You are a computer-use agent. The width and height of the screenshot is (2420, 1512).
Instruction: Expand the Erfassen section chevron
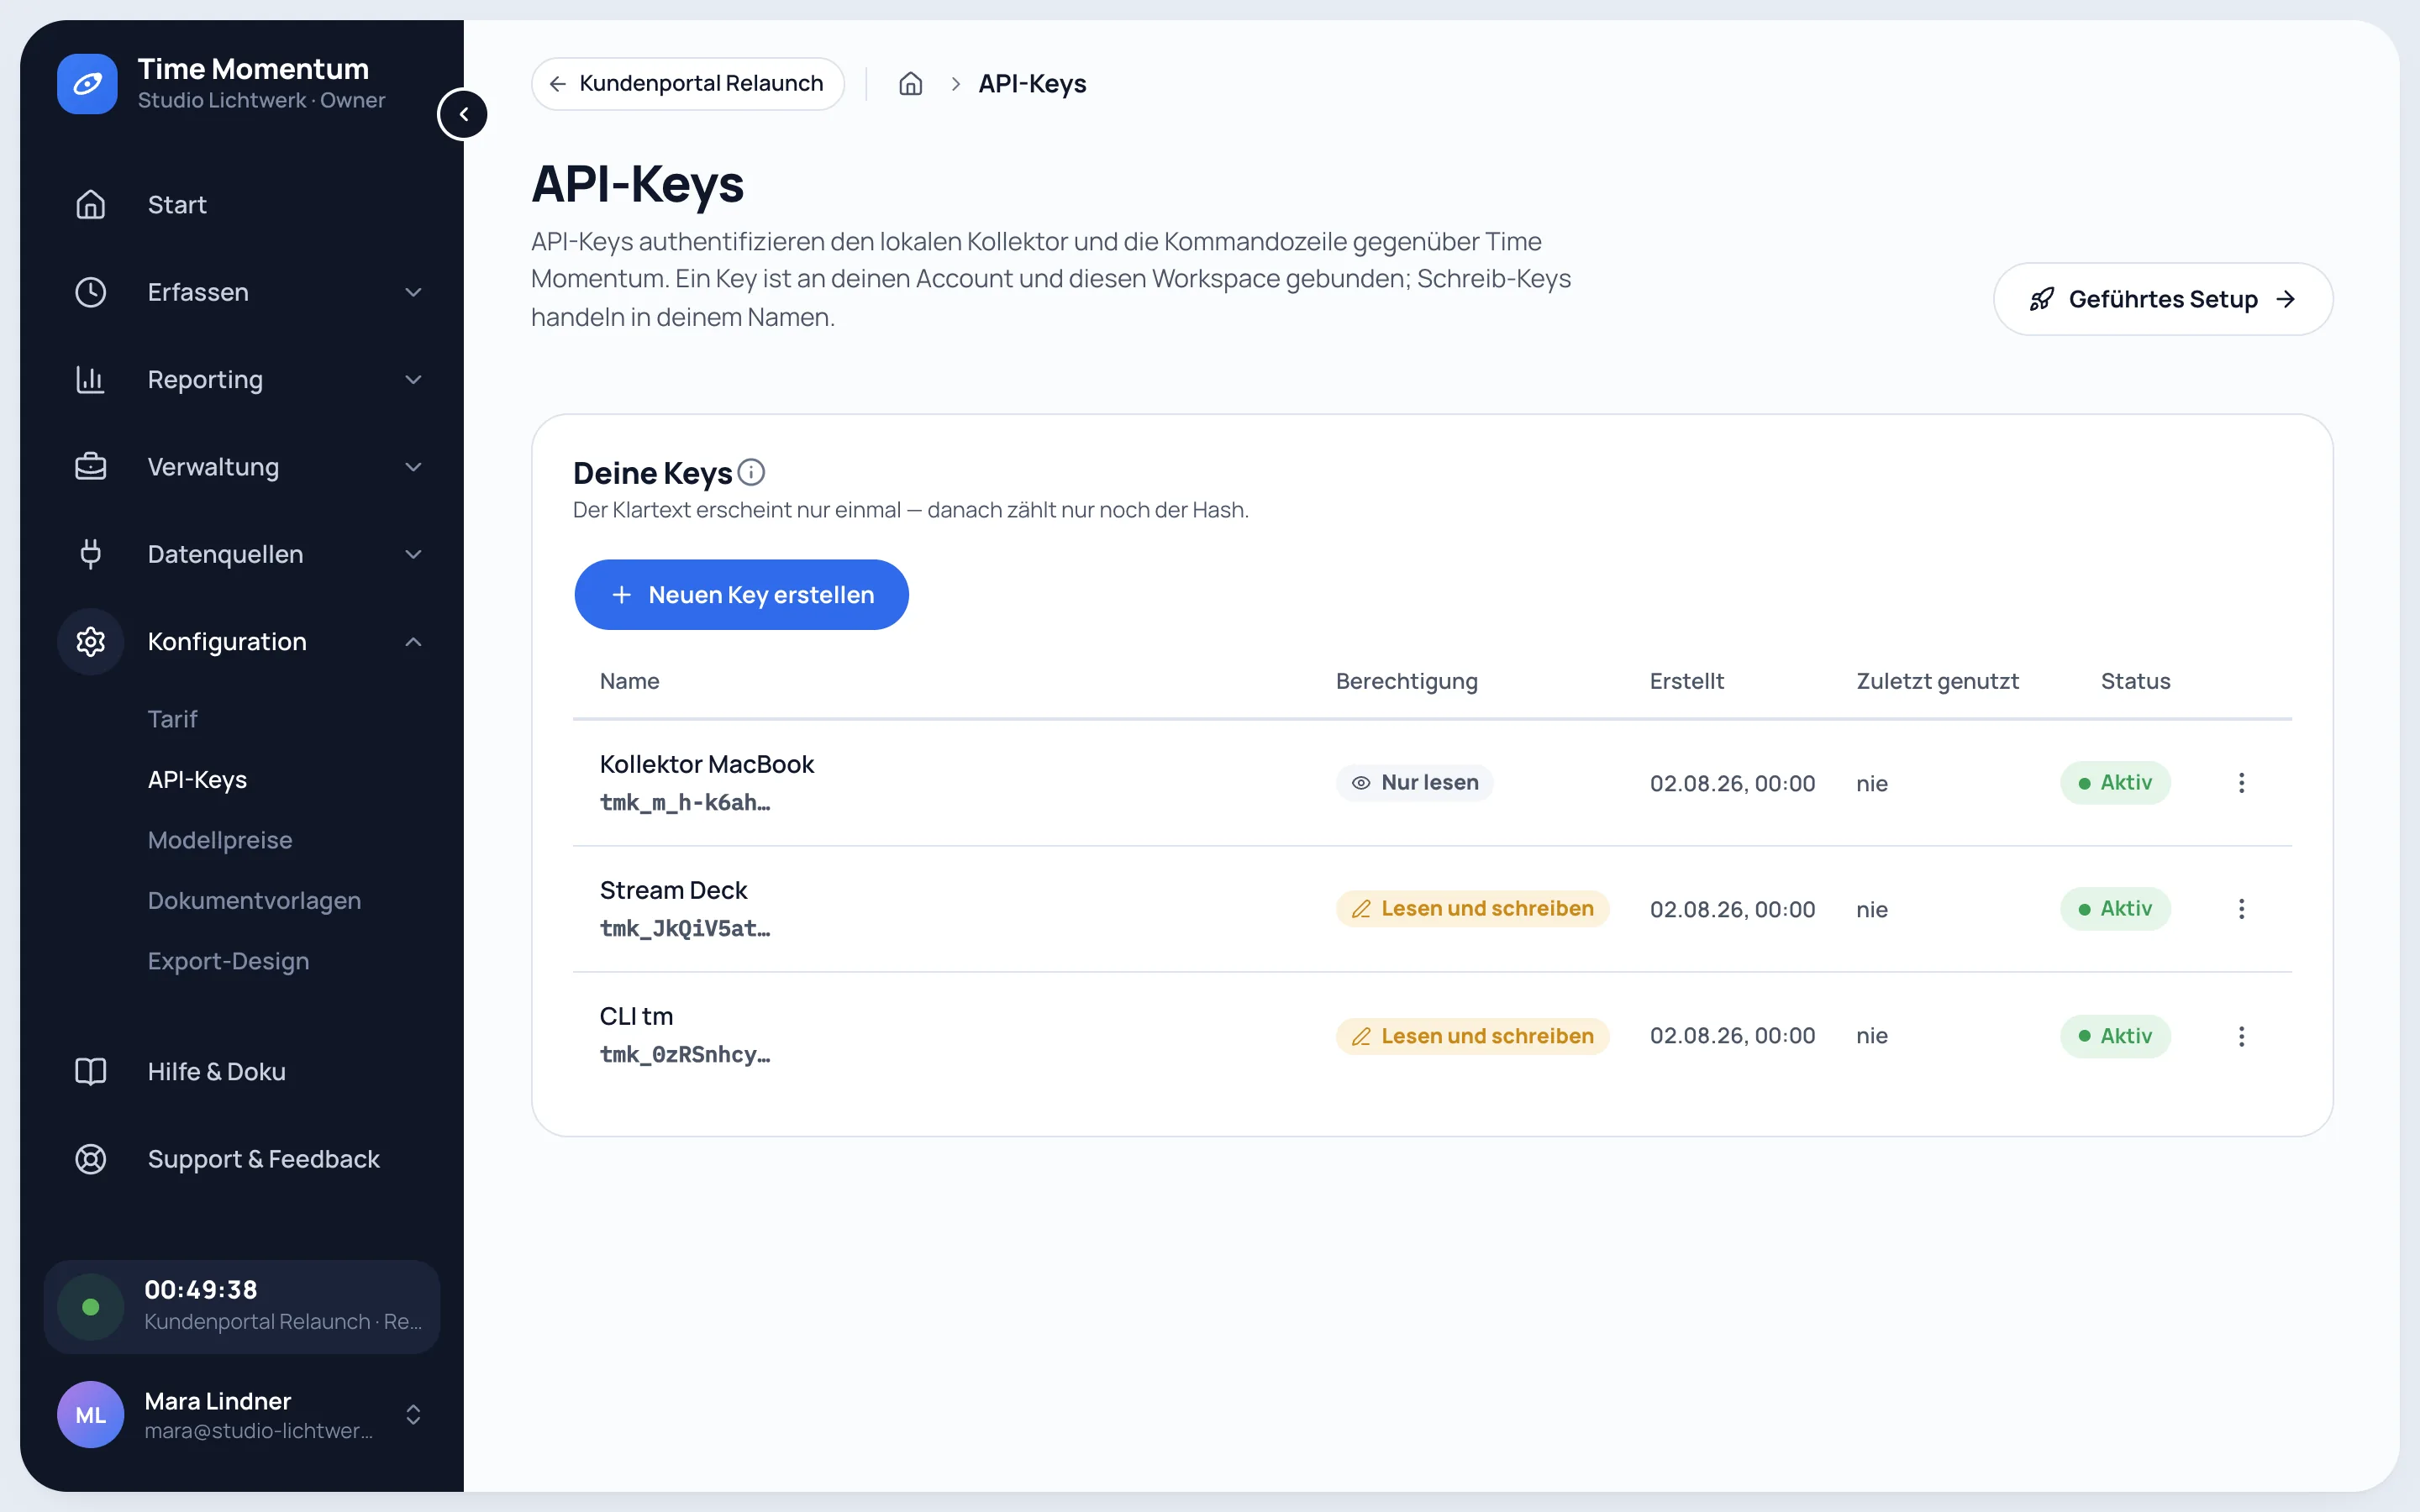(x=413, y=292)
